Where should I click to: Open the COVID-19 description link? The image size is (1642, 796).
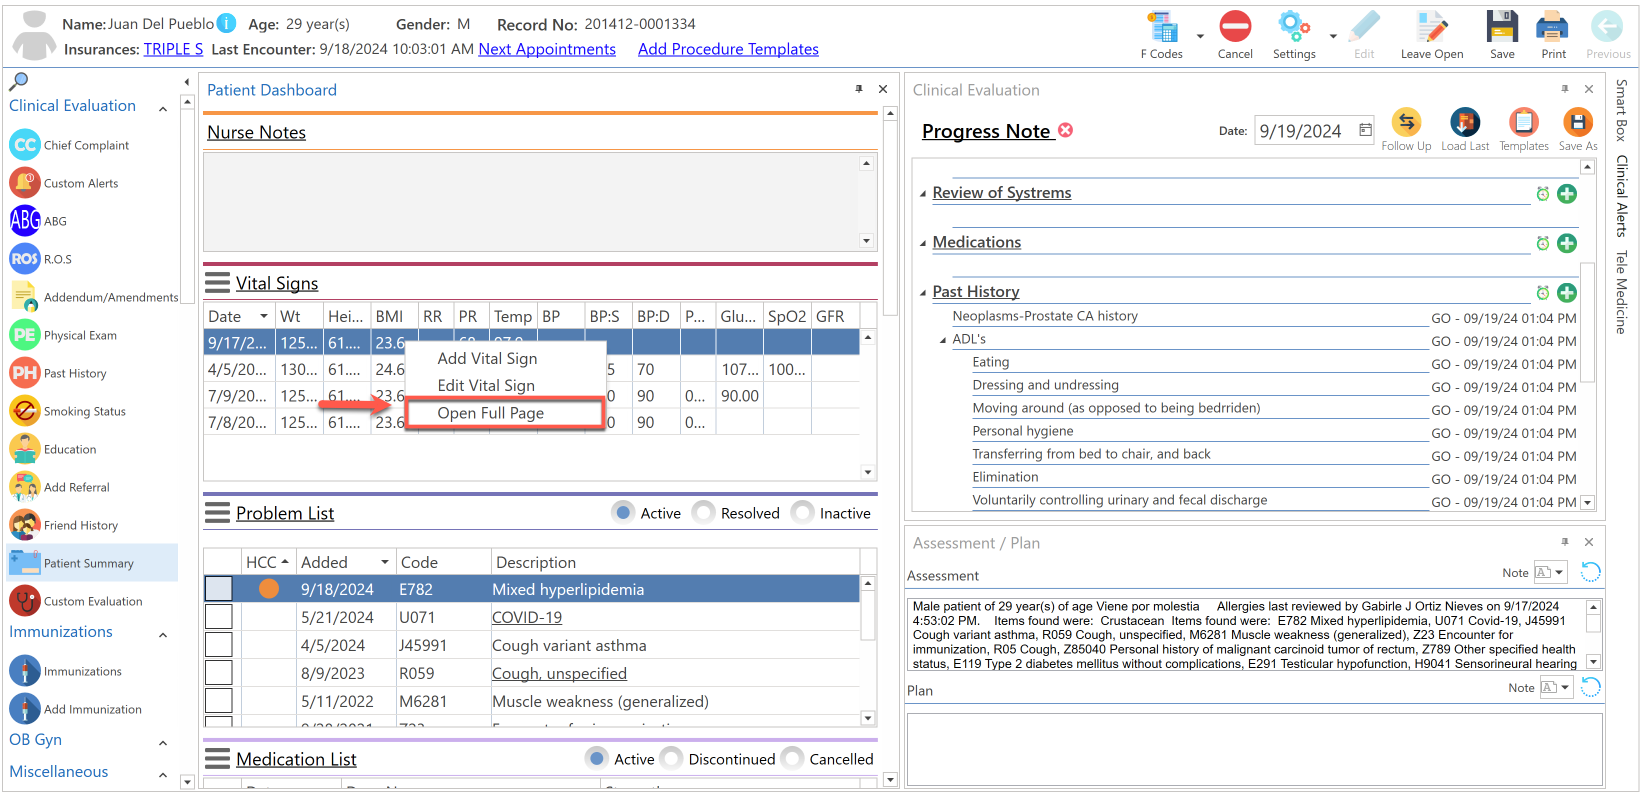tap(527, 617)
